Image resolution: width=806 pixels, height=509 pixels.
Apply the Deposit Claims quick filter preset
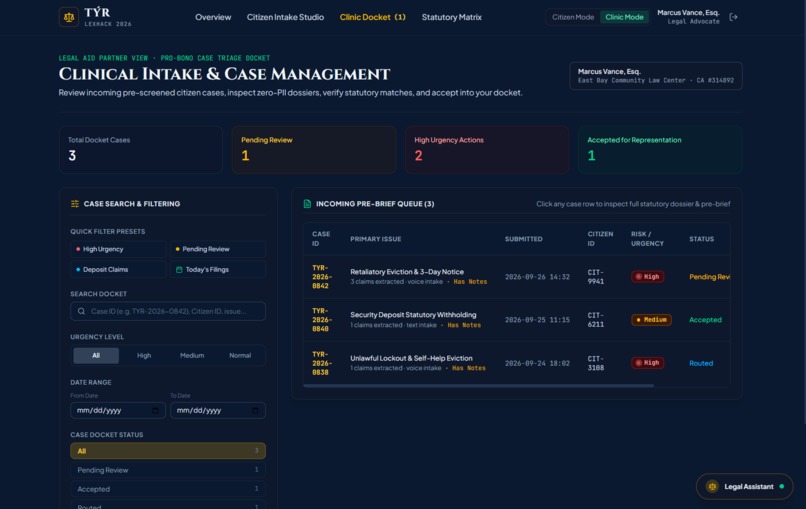(x=118, y=269)
